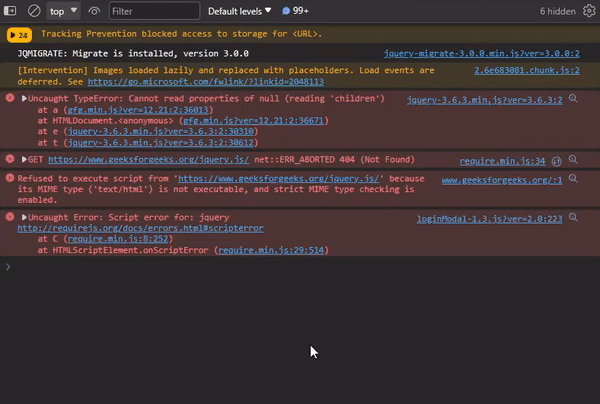The height and width of the screenshot is (404, 600).
Task: Expand the GET 404 request entry
Action: click(x=24, y=160)
